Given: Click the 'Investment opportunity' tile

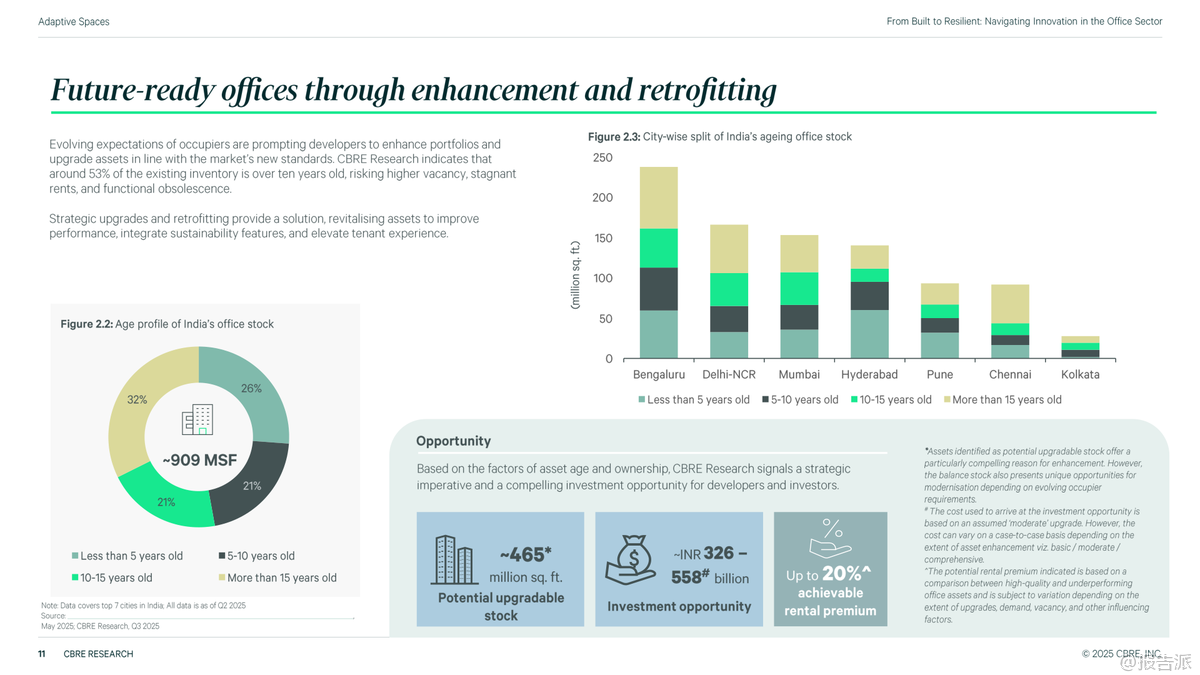Looking at the screenshot, I should [678, 569].
